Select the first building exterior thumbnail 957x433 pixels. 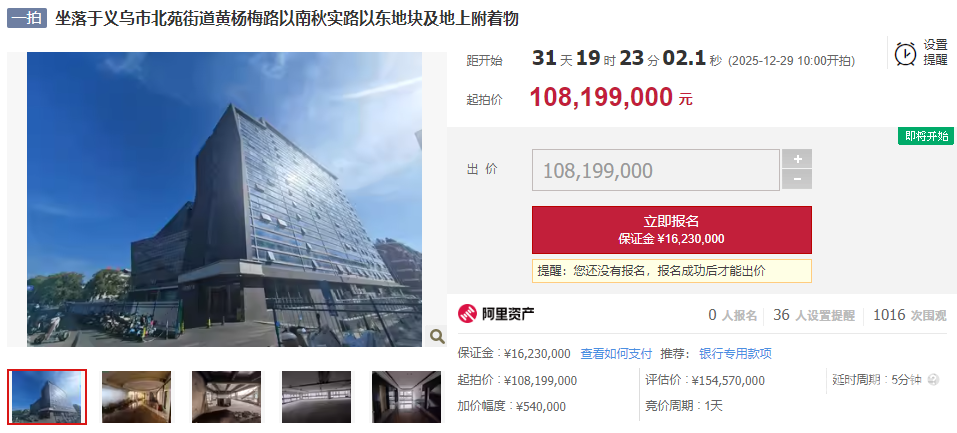point(47,397)
